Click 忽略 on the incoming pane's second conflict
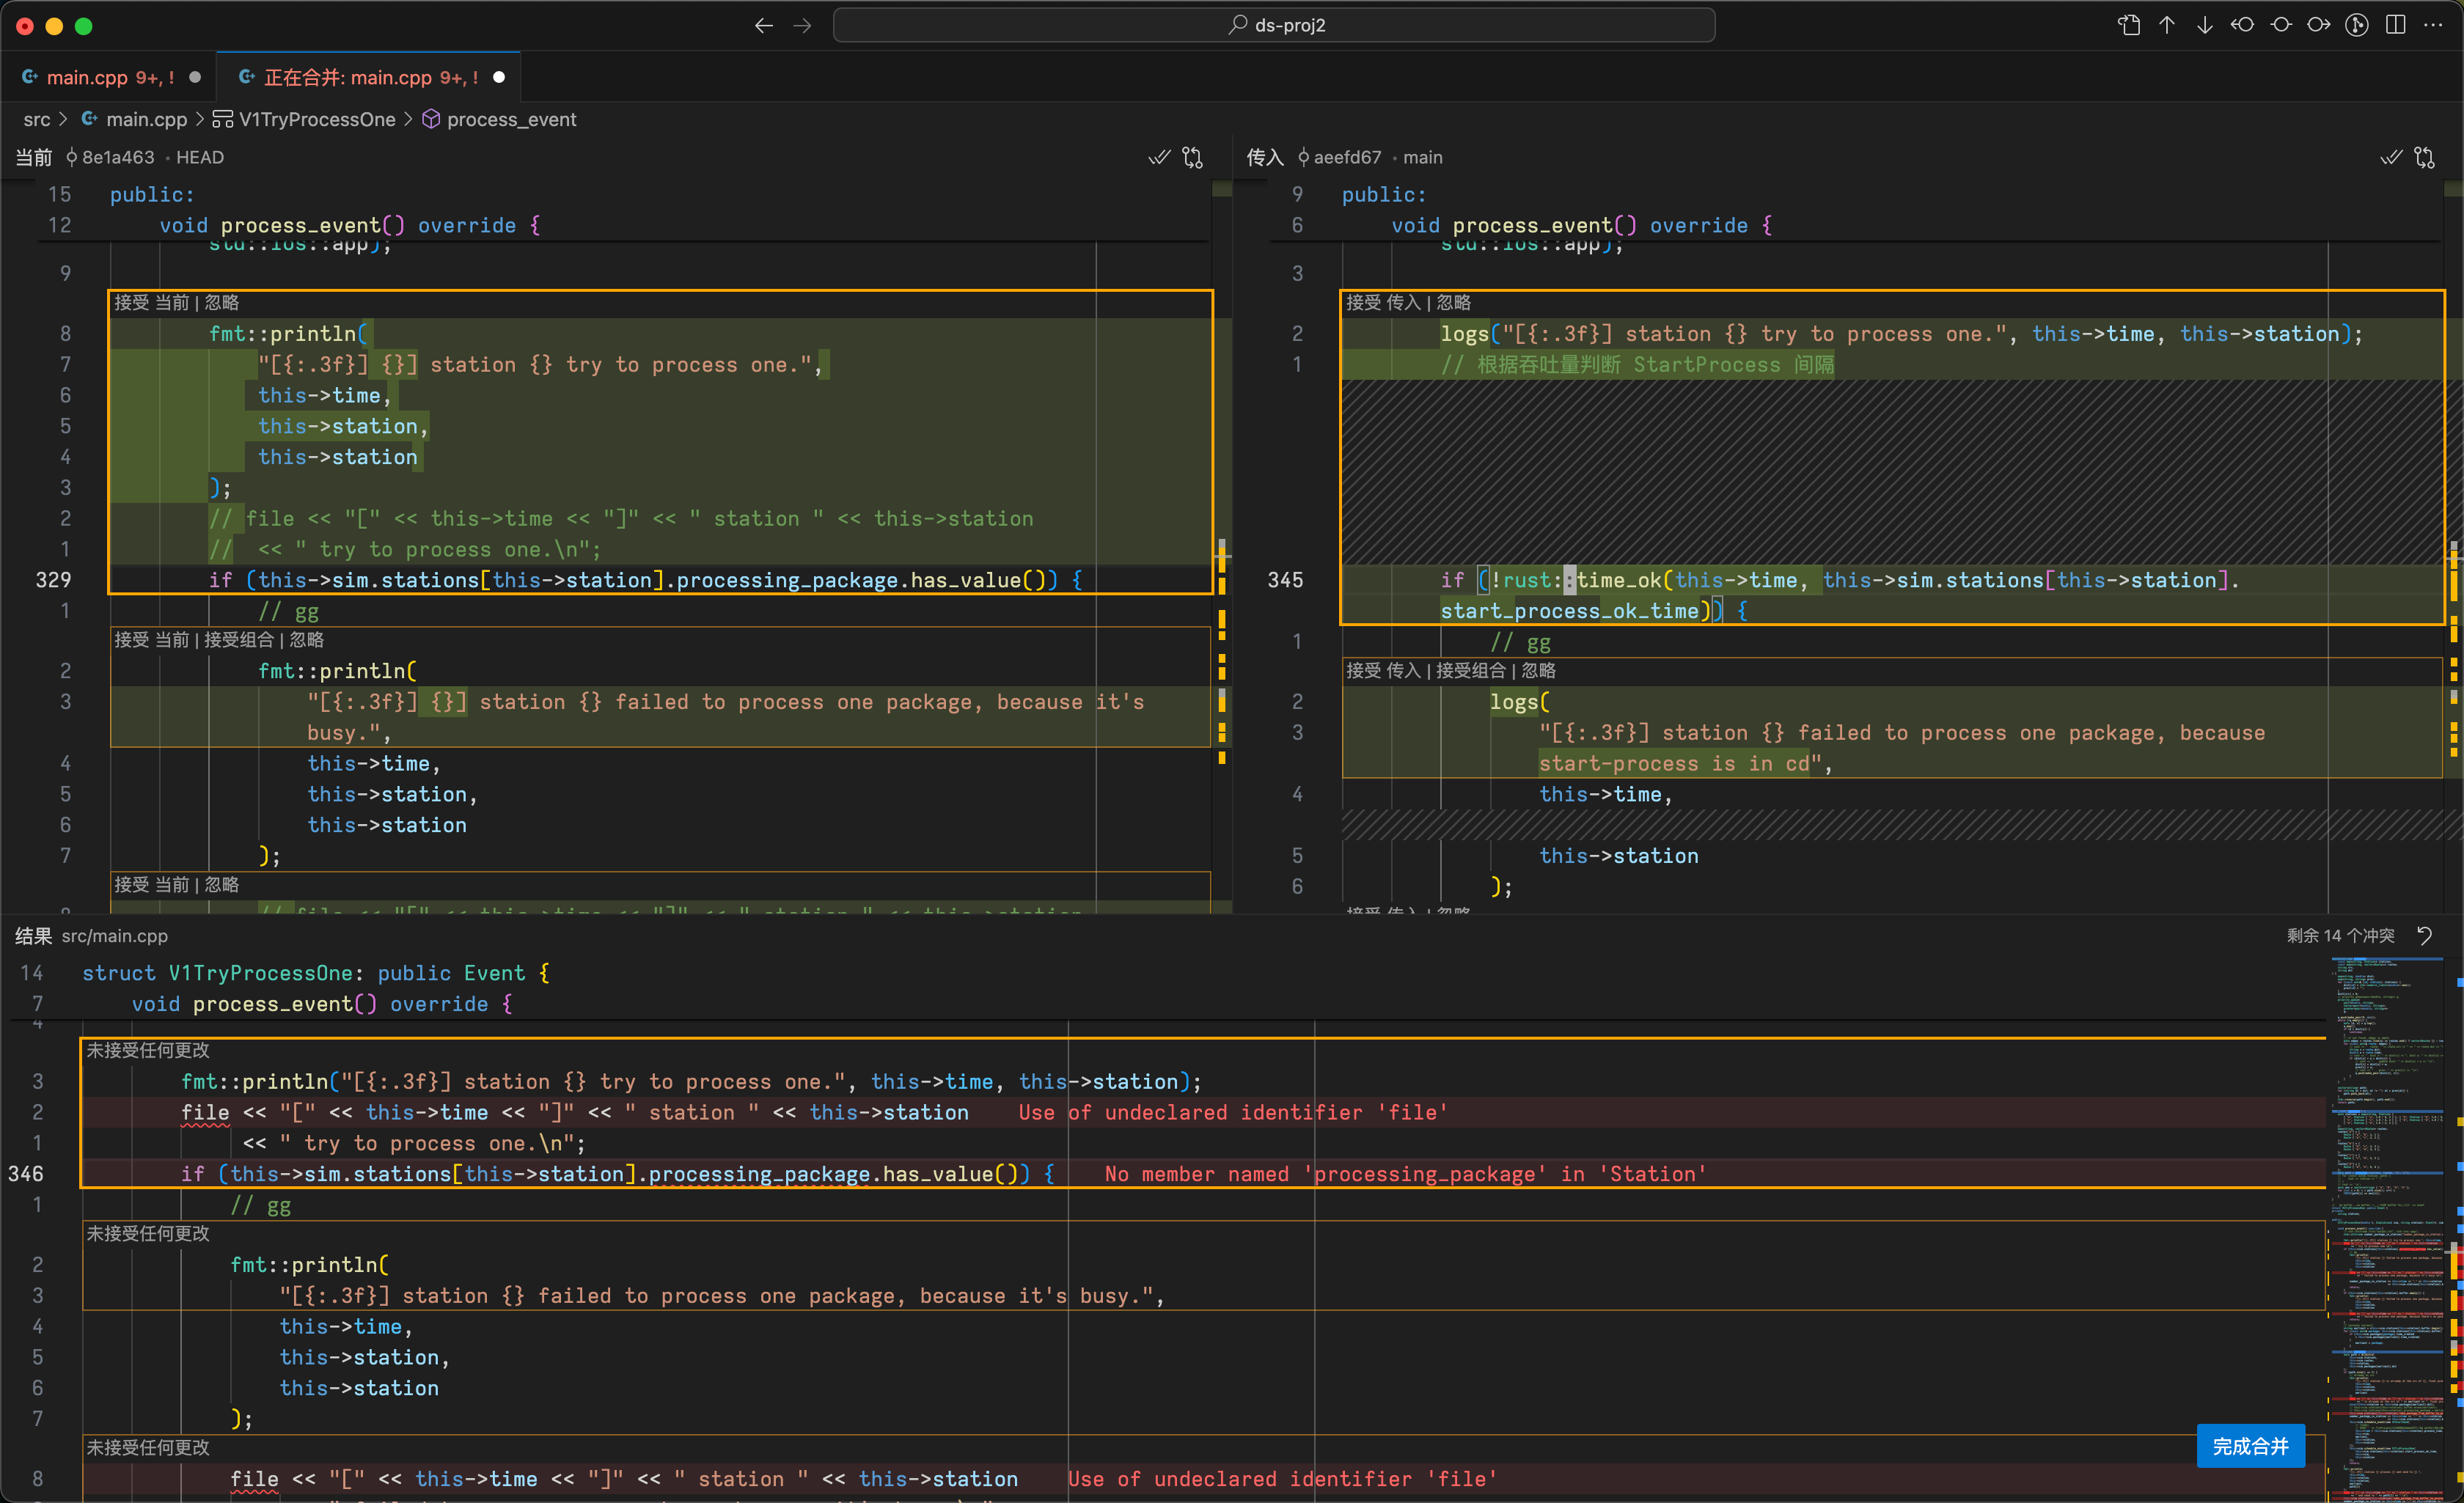The width and height of the screenshot is (2464, 1503). click(x=1538, y=670)
